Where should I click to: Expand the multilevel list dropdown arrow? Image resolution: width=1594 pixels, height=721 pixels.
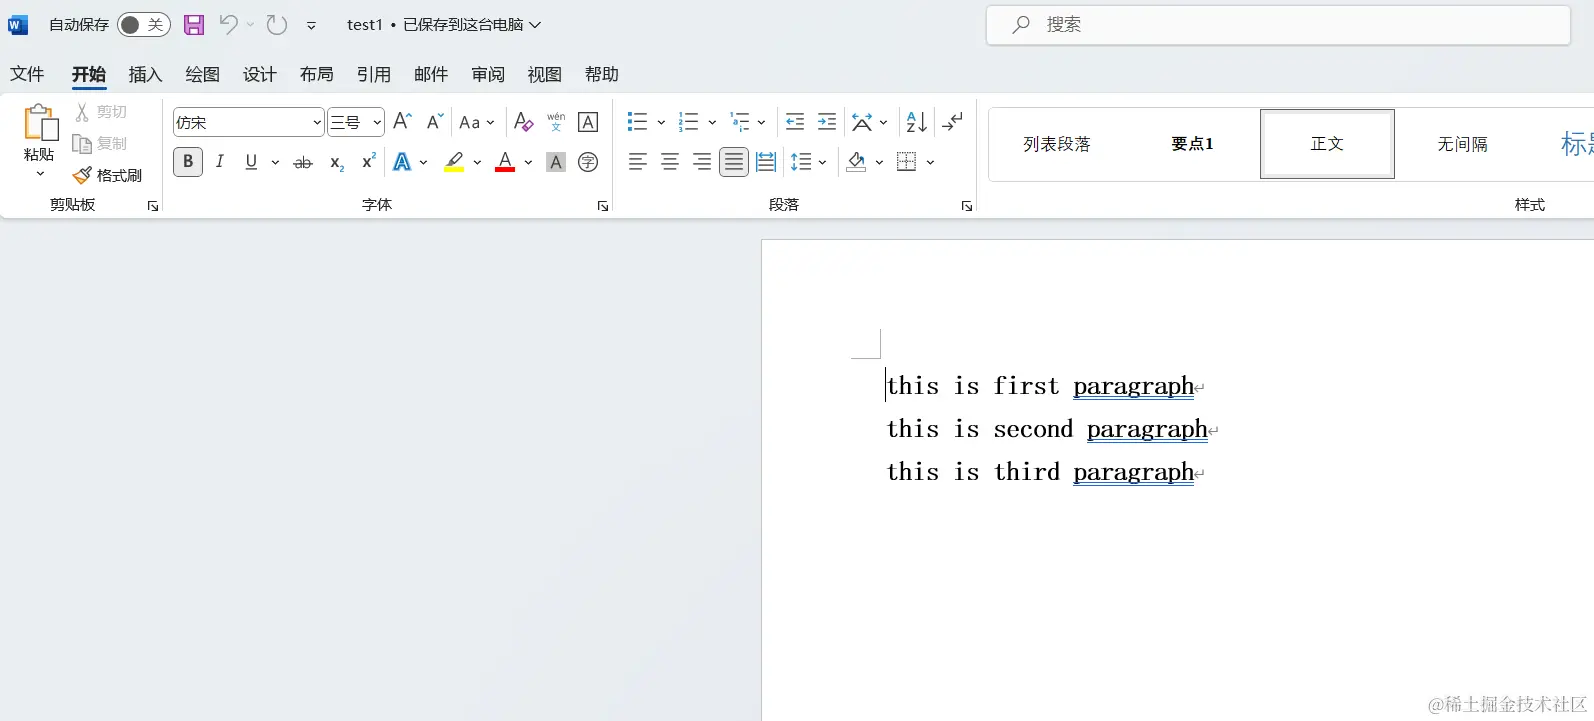pos(761,122)
